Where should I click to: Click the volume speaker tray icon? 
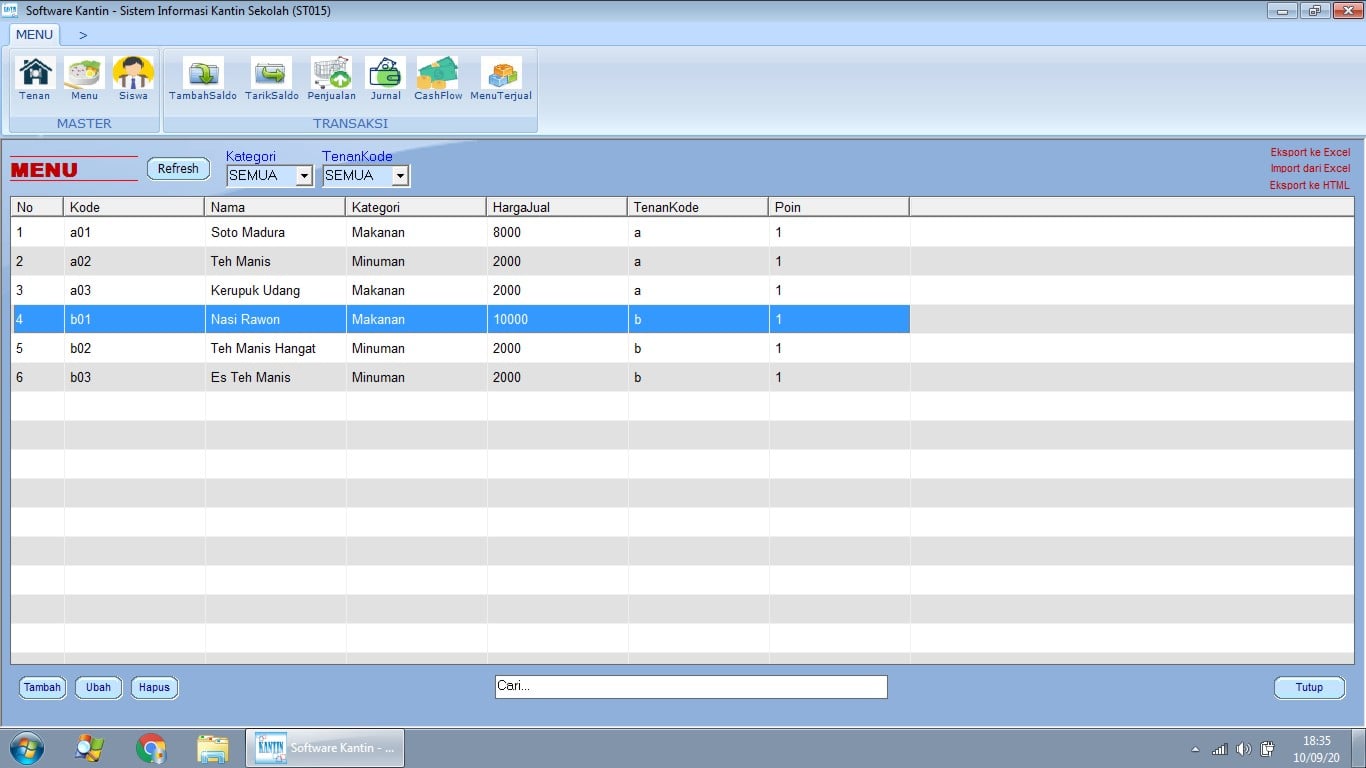tap(1244, 749)
